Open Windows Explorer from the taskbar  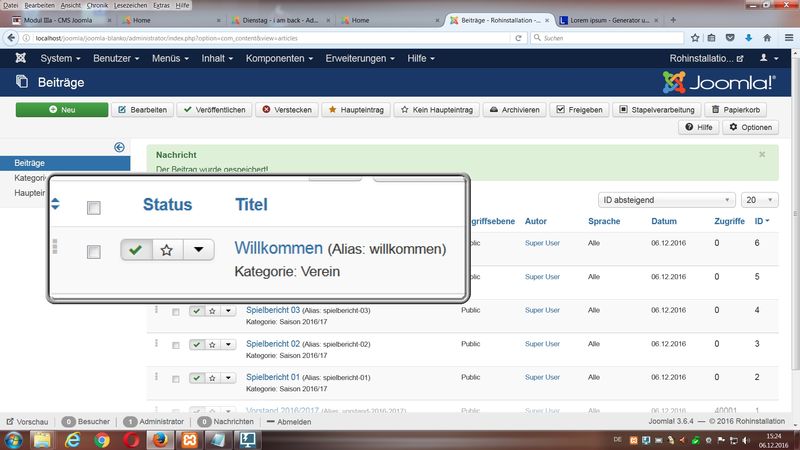[x=42, y=440]
